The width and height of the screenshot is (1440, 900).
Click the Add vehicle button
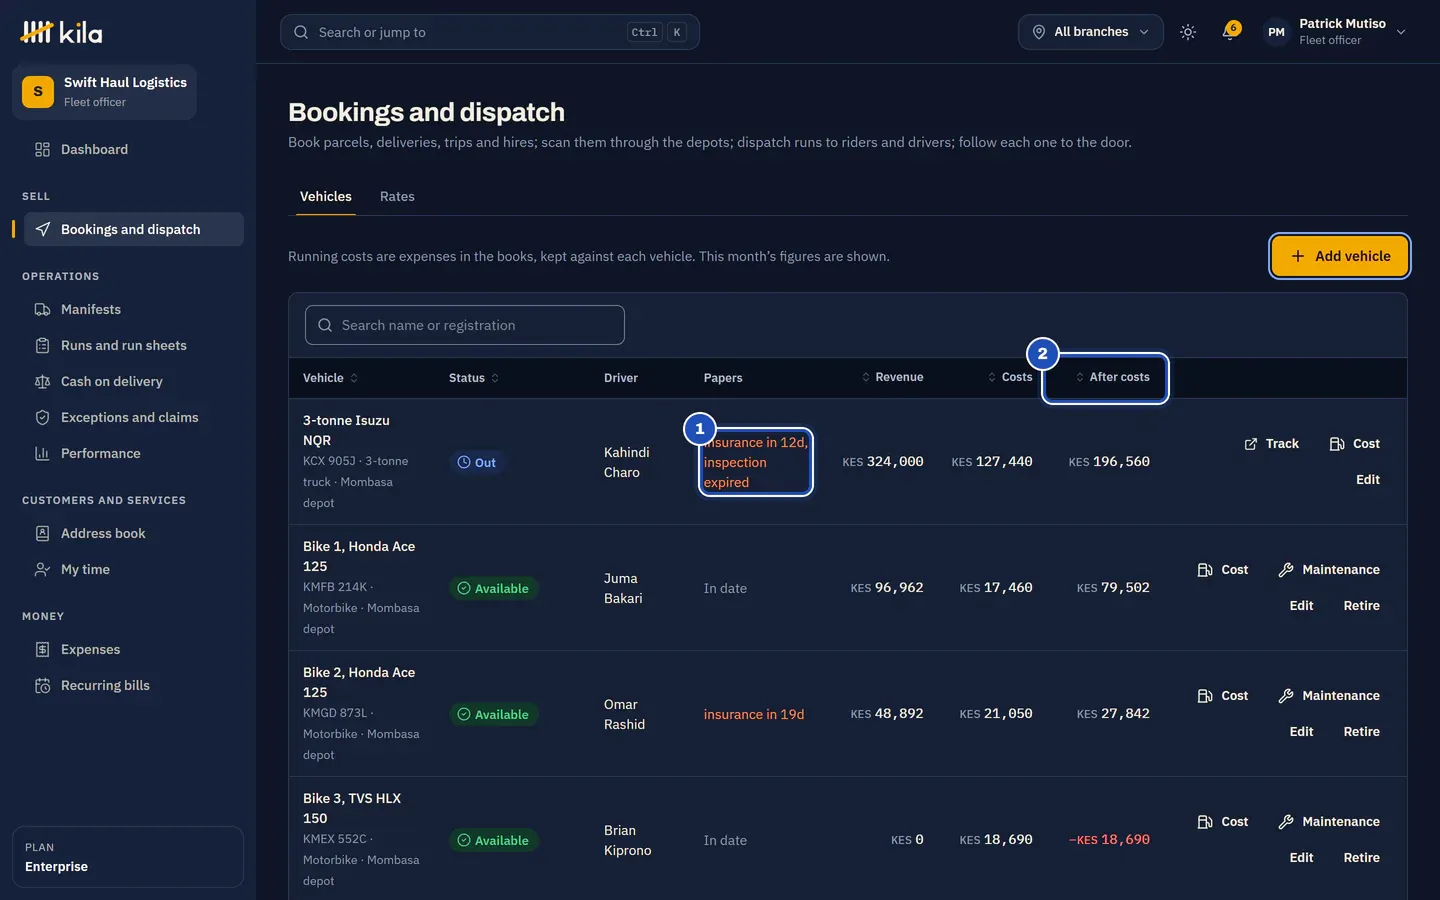pyautogui.click(x=1340, y=256)
